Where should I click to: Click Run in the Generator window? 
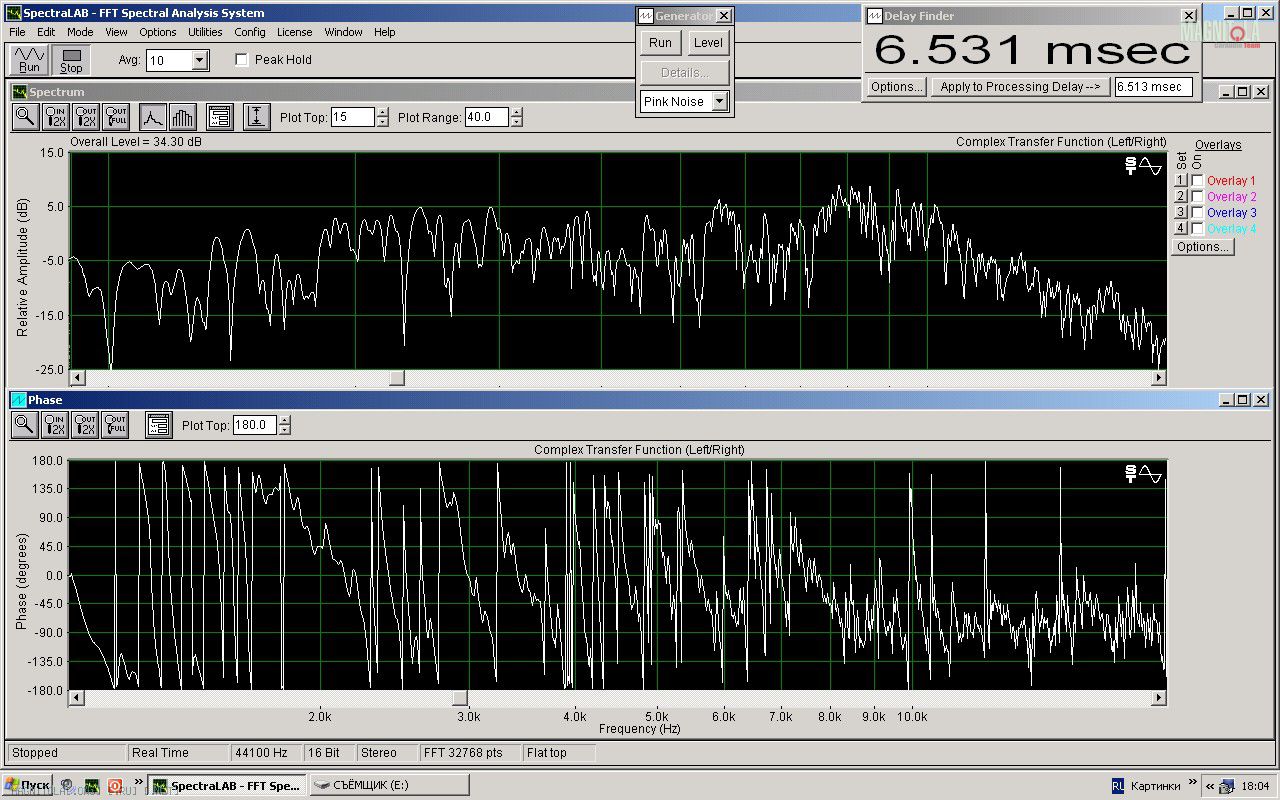click(660, 43)
